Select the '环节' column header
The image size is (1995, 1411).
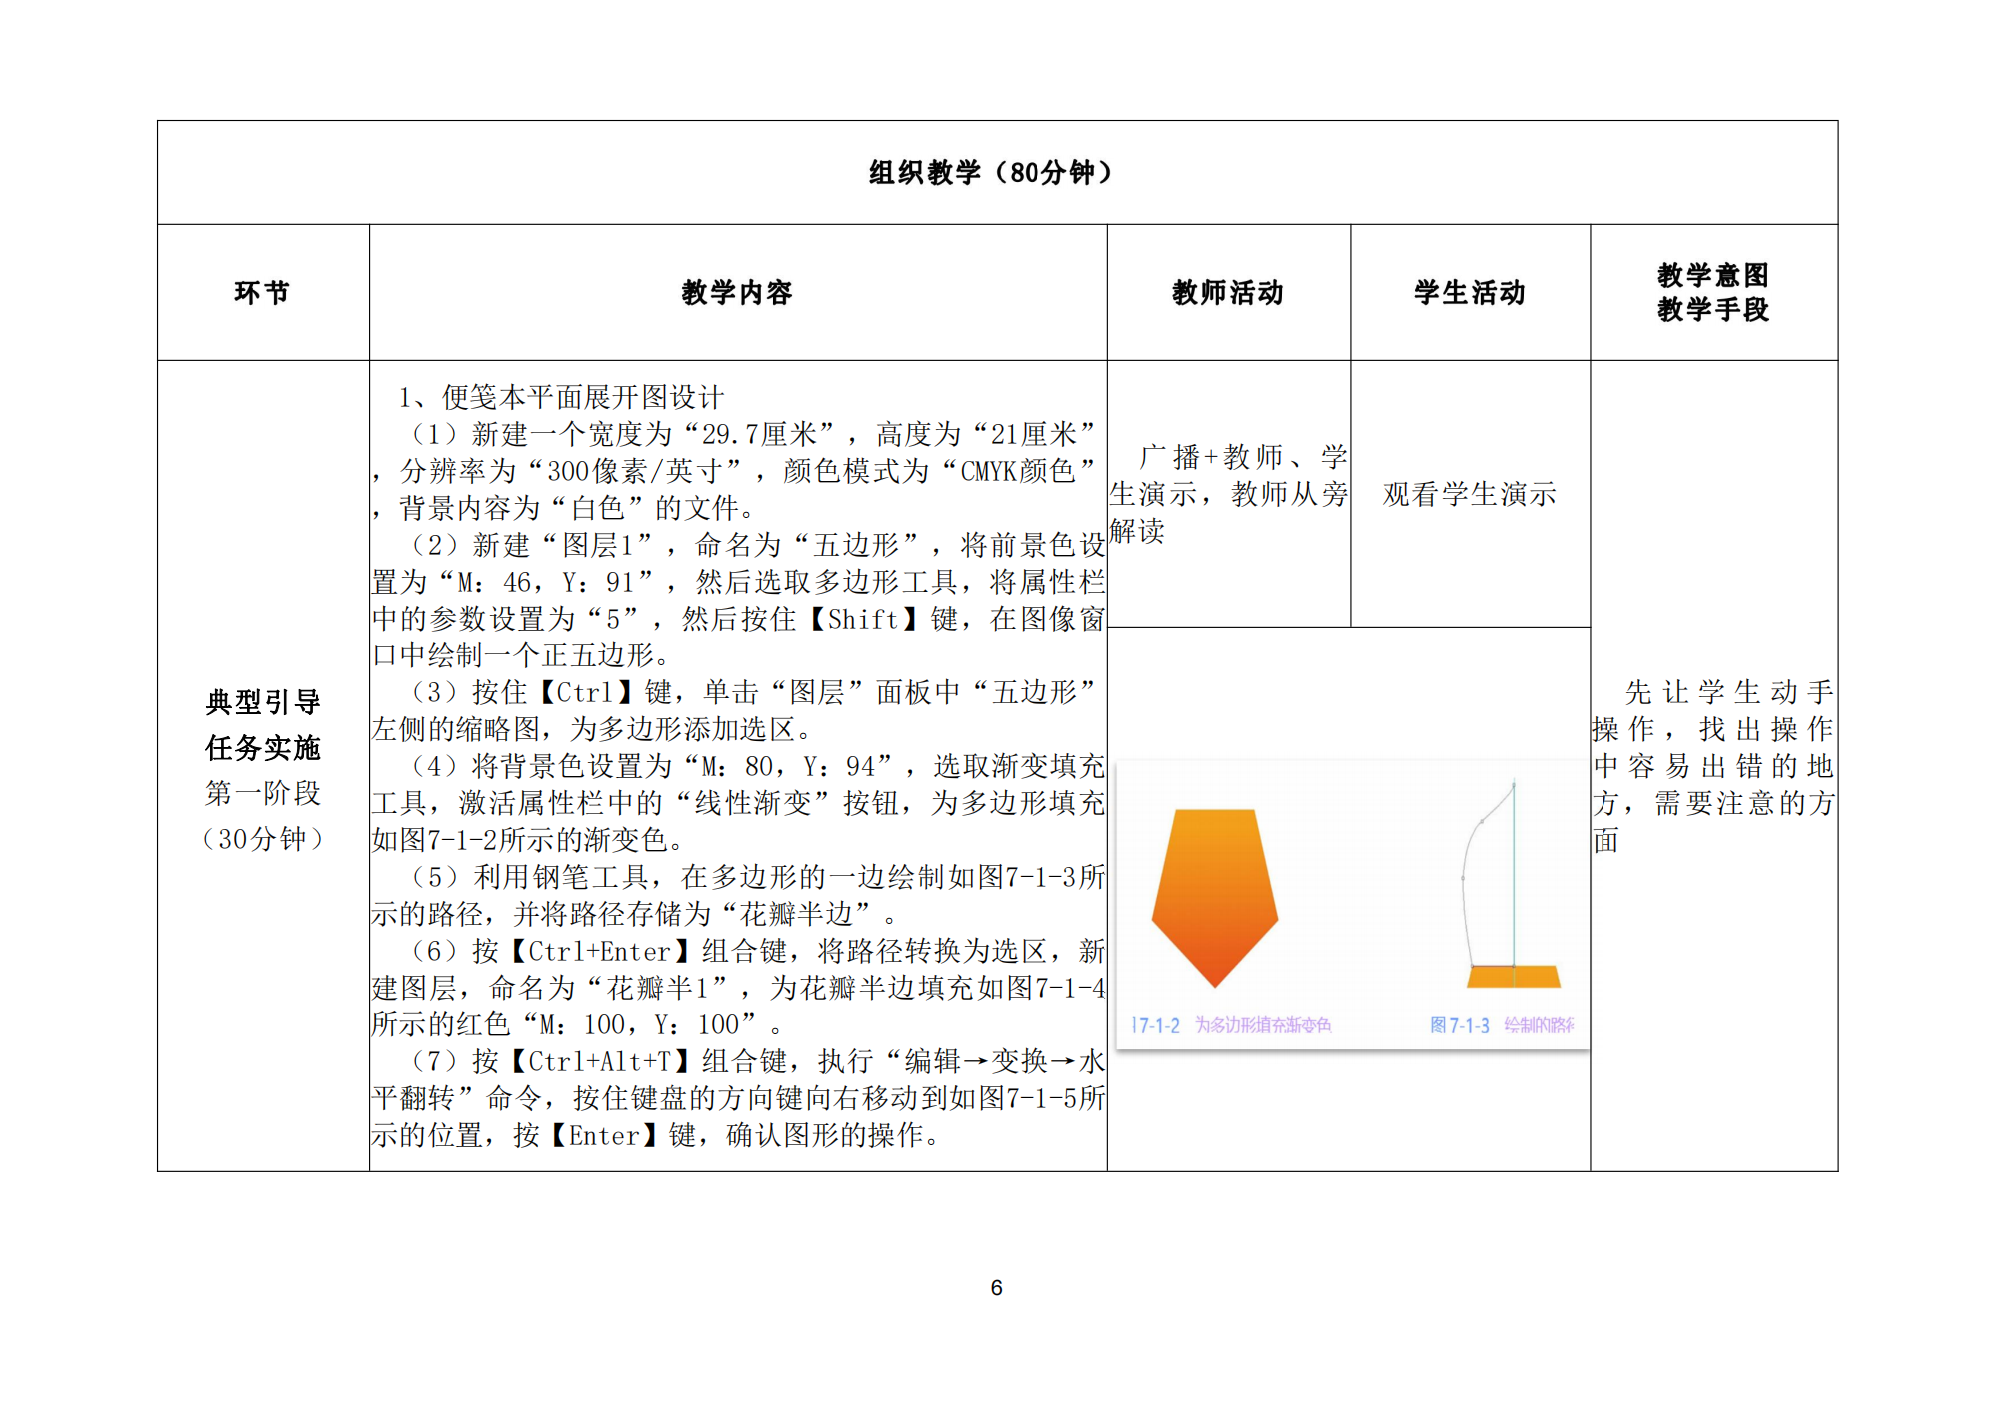coord(262,292)
